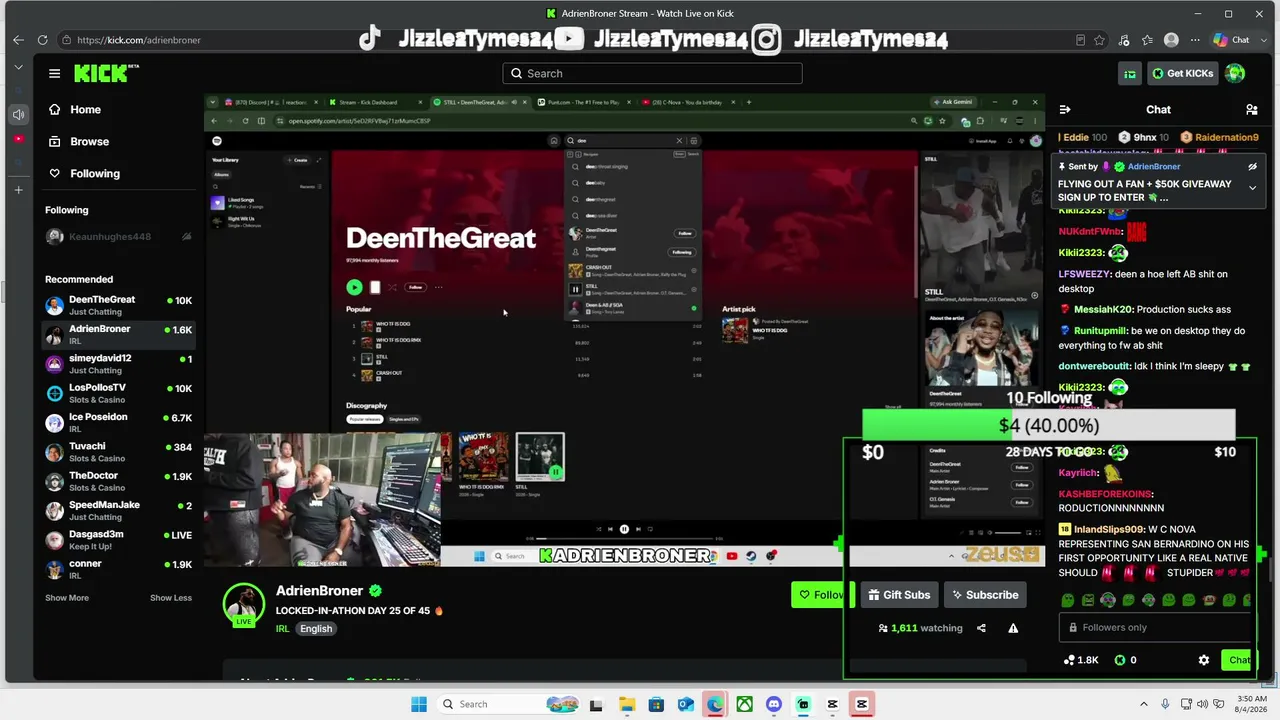Screen dimensions: 1280x720
Task: Add a new tab in browser sidebar
Action: coord(18,190)
